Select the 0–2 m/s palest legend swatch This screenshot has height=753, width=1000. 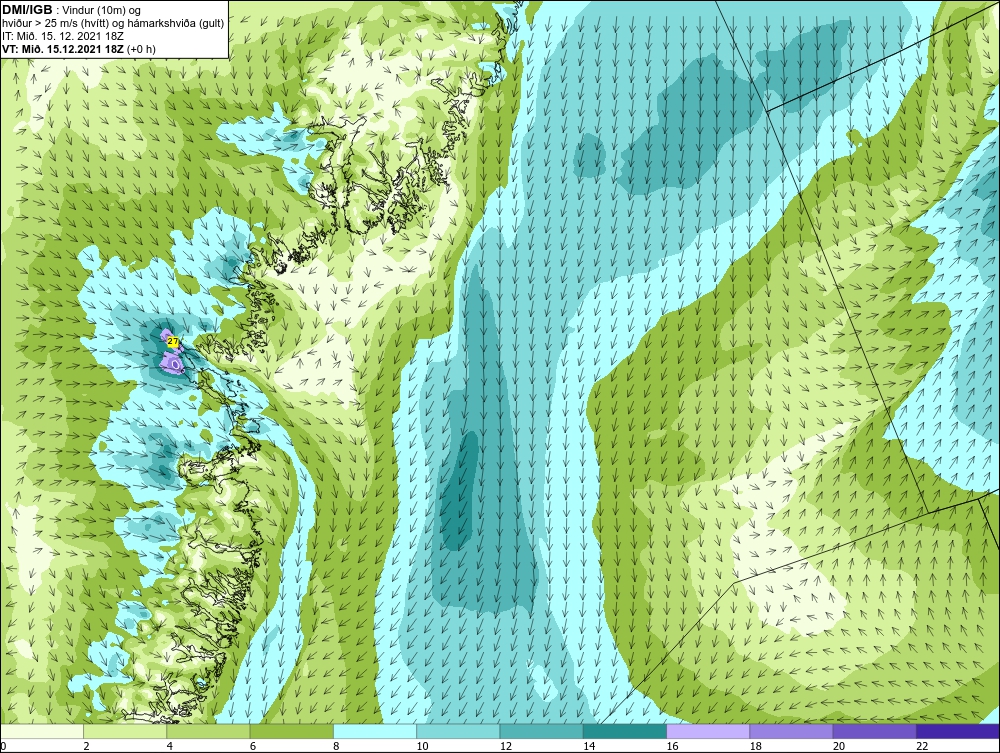[42, 731]
